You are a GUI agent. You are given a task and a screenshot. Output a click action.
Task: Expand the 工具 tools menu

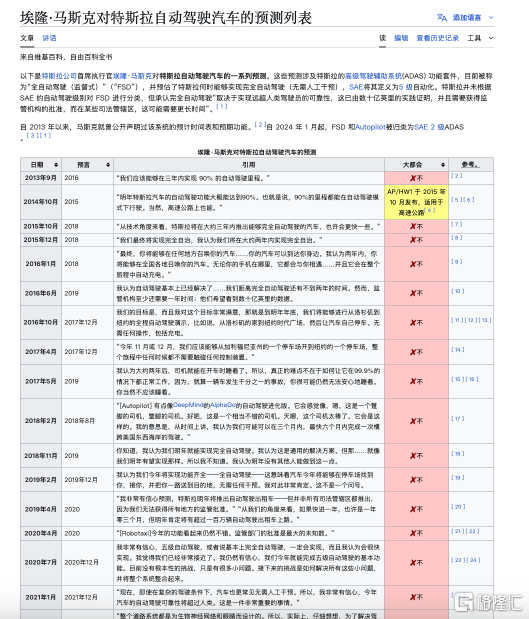[480, 38]
